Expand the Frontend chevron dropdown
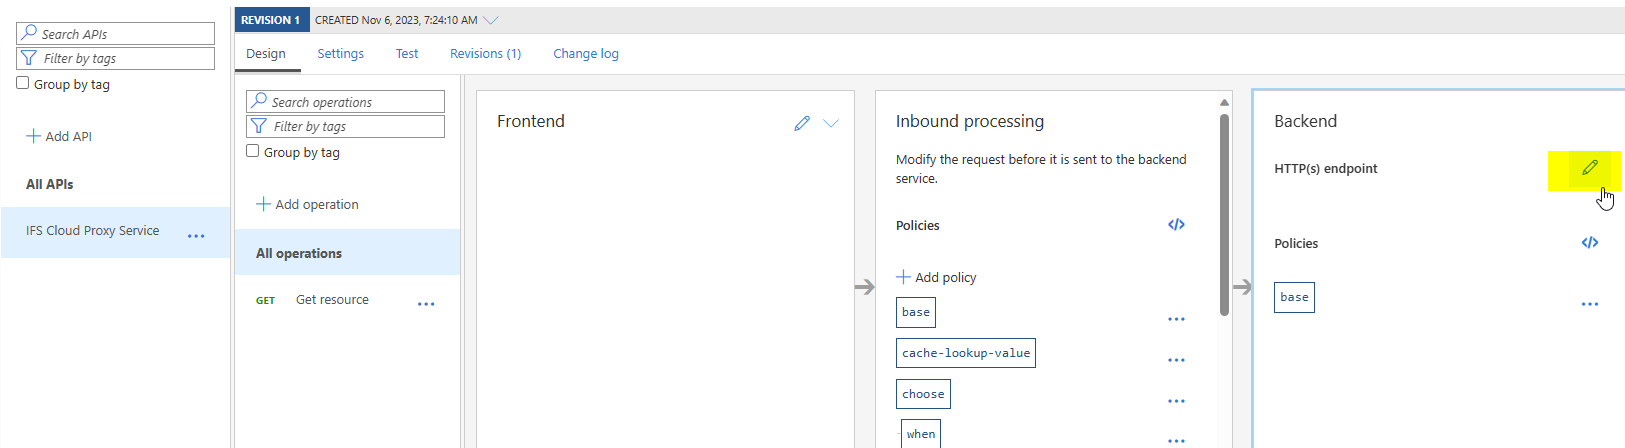The height and width of the screenshot is (448, 1625). (x=831, y=123)
